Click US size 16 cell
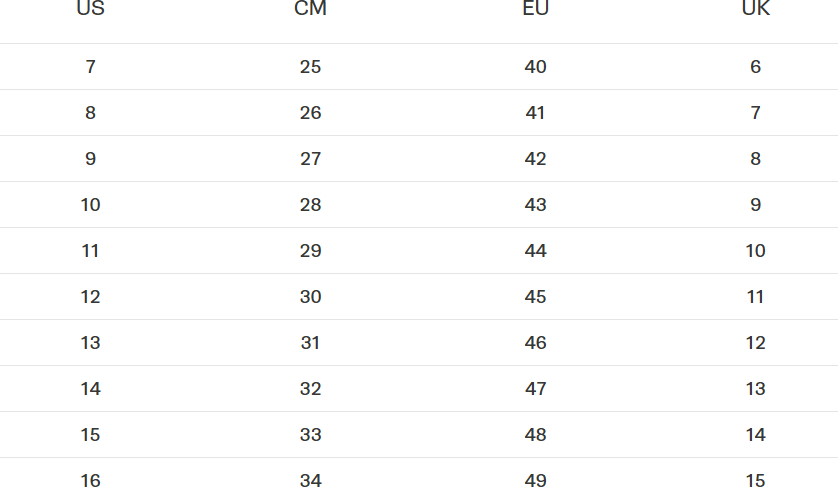Image resolution: width=838 pixels, height=487 pixels. coord(90,481)
